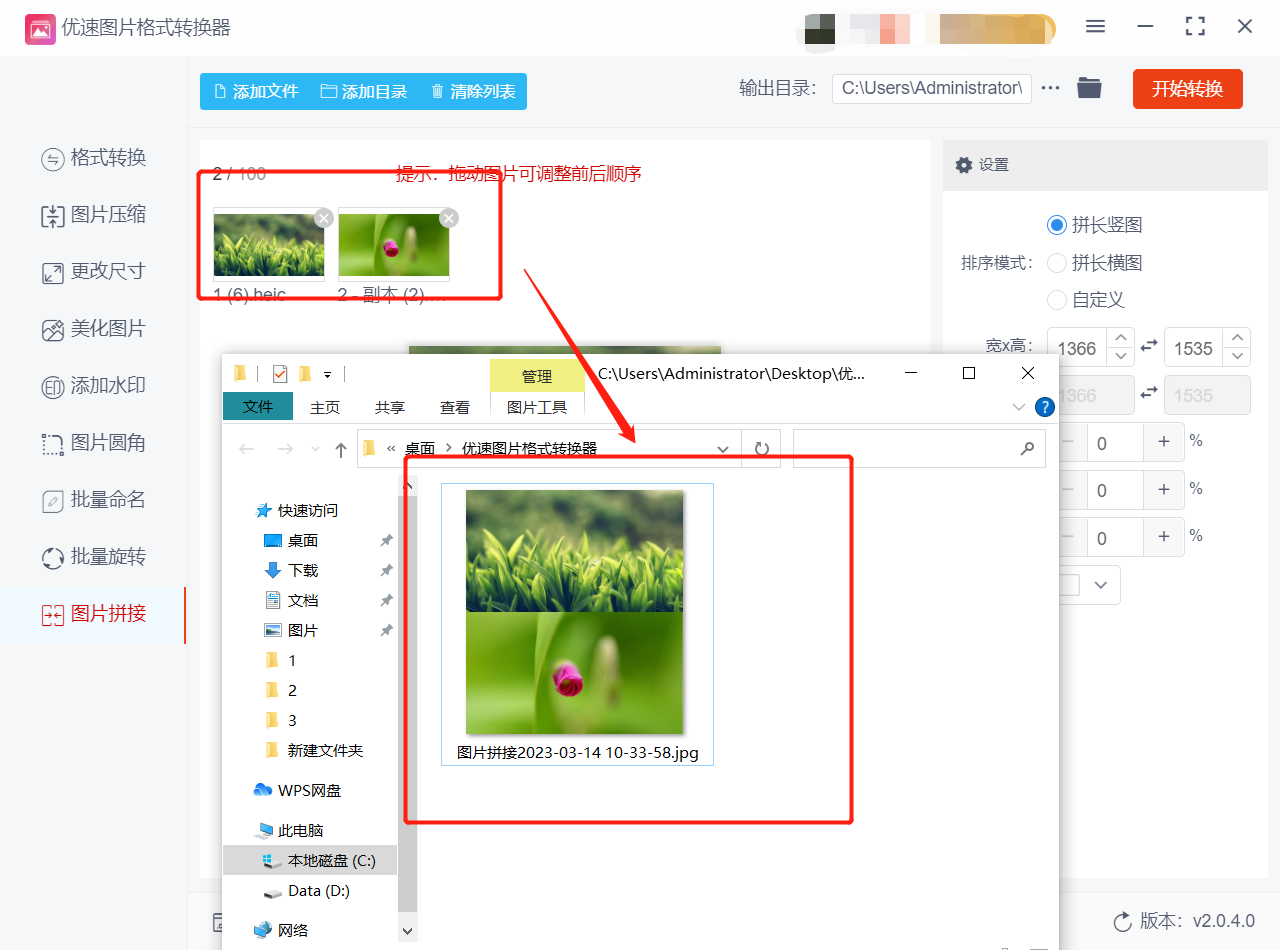This screenshot has width=1280, height=950.
Task: Click Explorer up-one-level arrow
Action: coord(341,450)
